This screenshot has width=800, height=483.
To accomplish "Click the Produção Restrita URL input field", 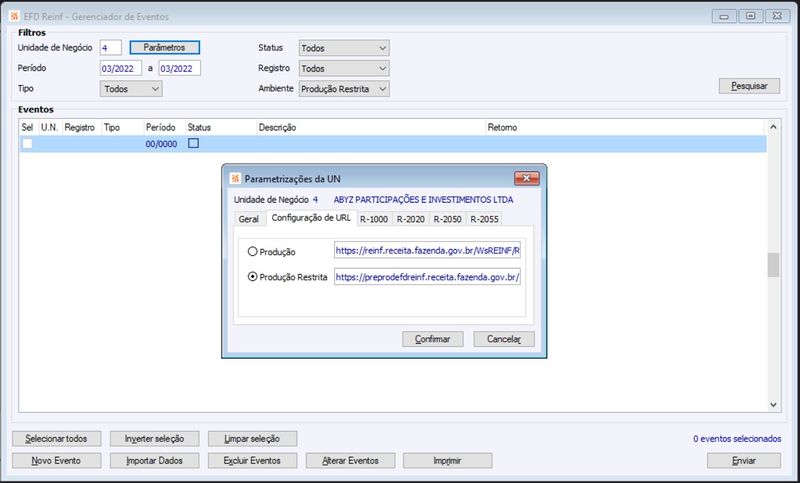I will (428, 277).
